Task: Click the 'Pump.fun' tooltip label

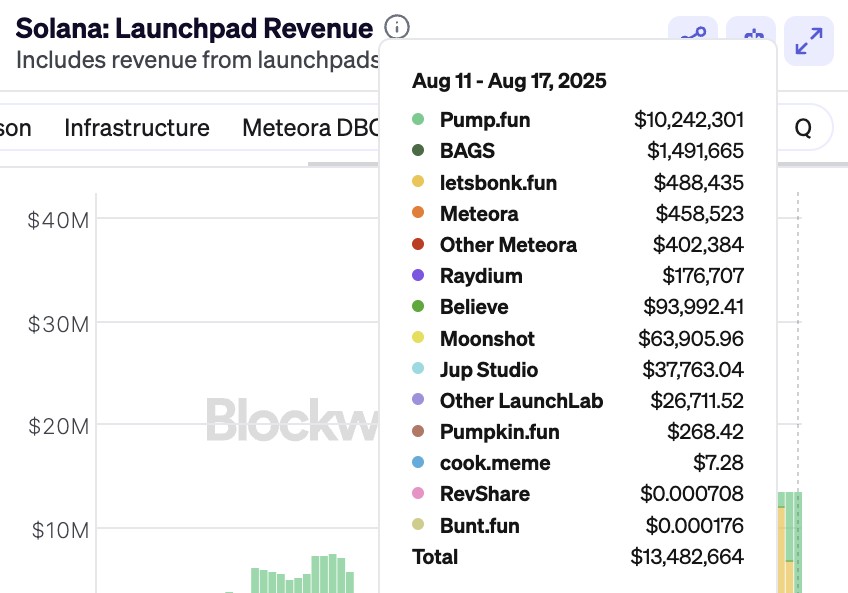Action: 485,120
